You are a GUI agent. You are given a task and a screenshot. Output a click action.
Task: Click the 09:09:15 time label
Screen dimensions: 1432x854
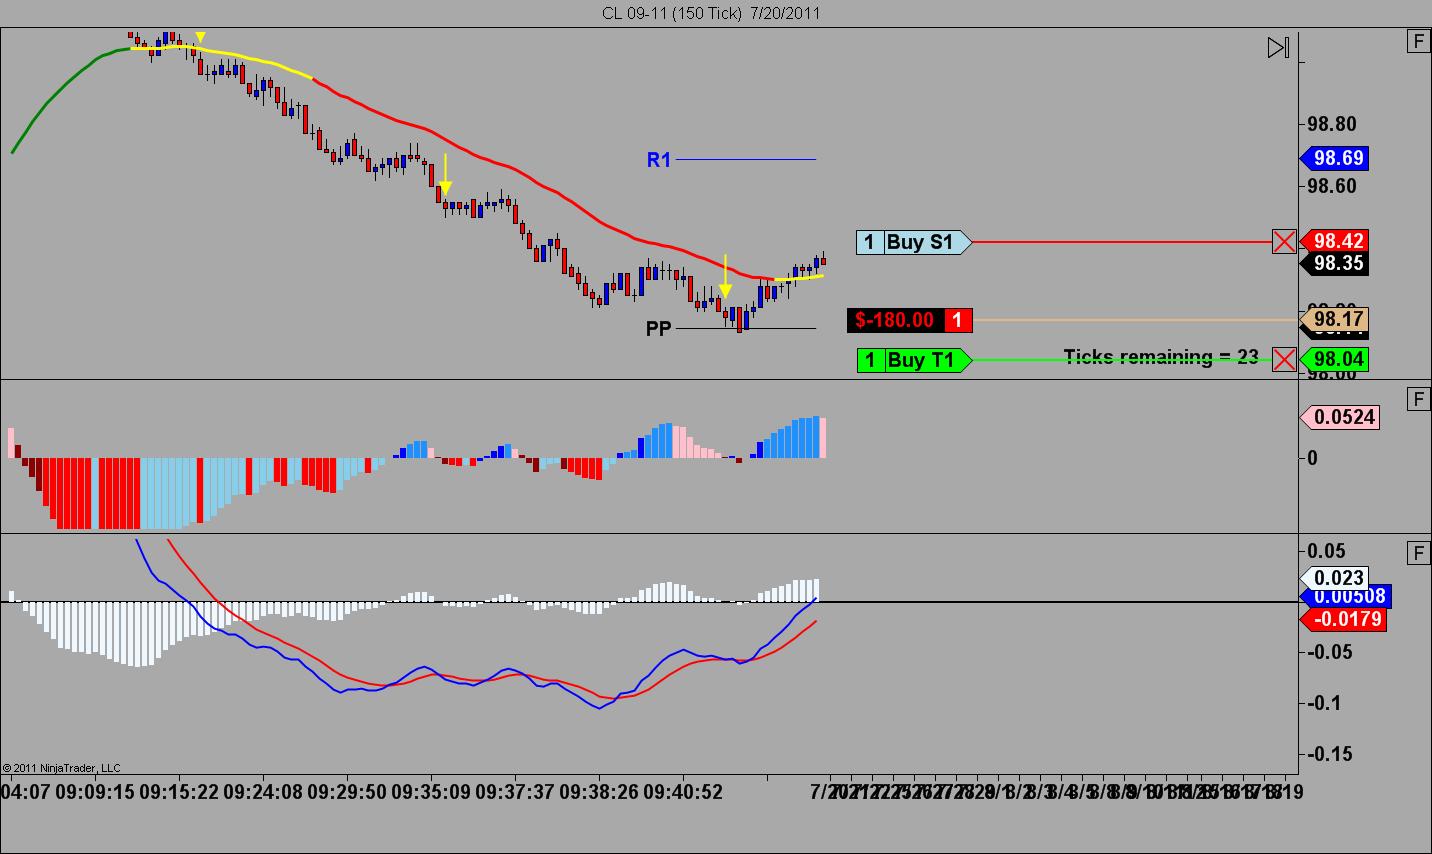(95, 792)
